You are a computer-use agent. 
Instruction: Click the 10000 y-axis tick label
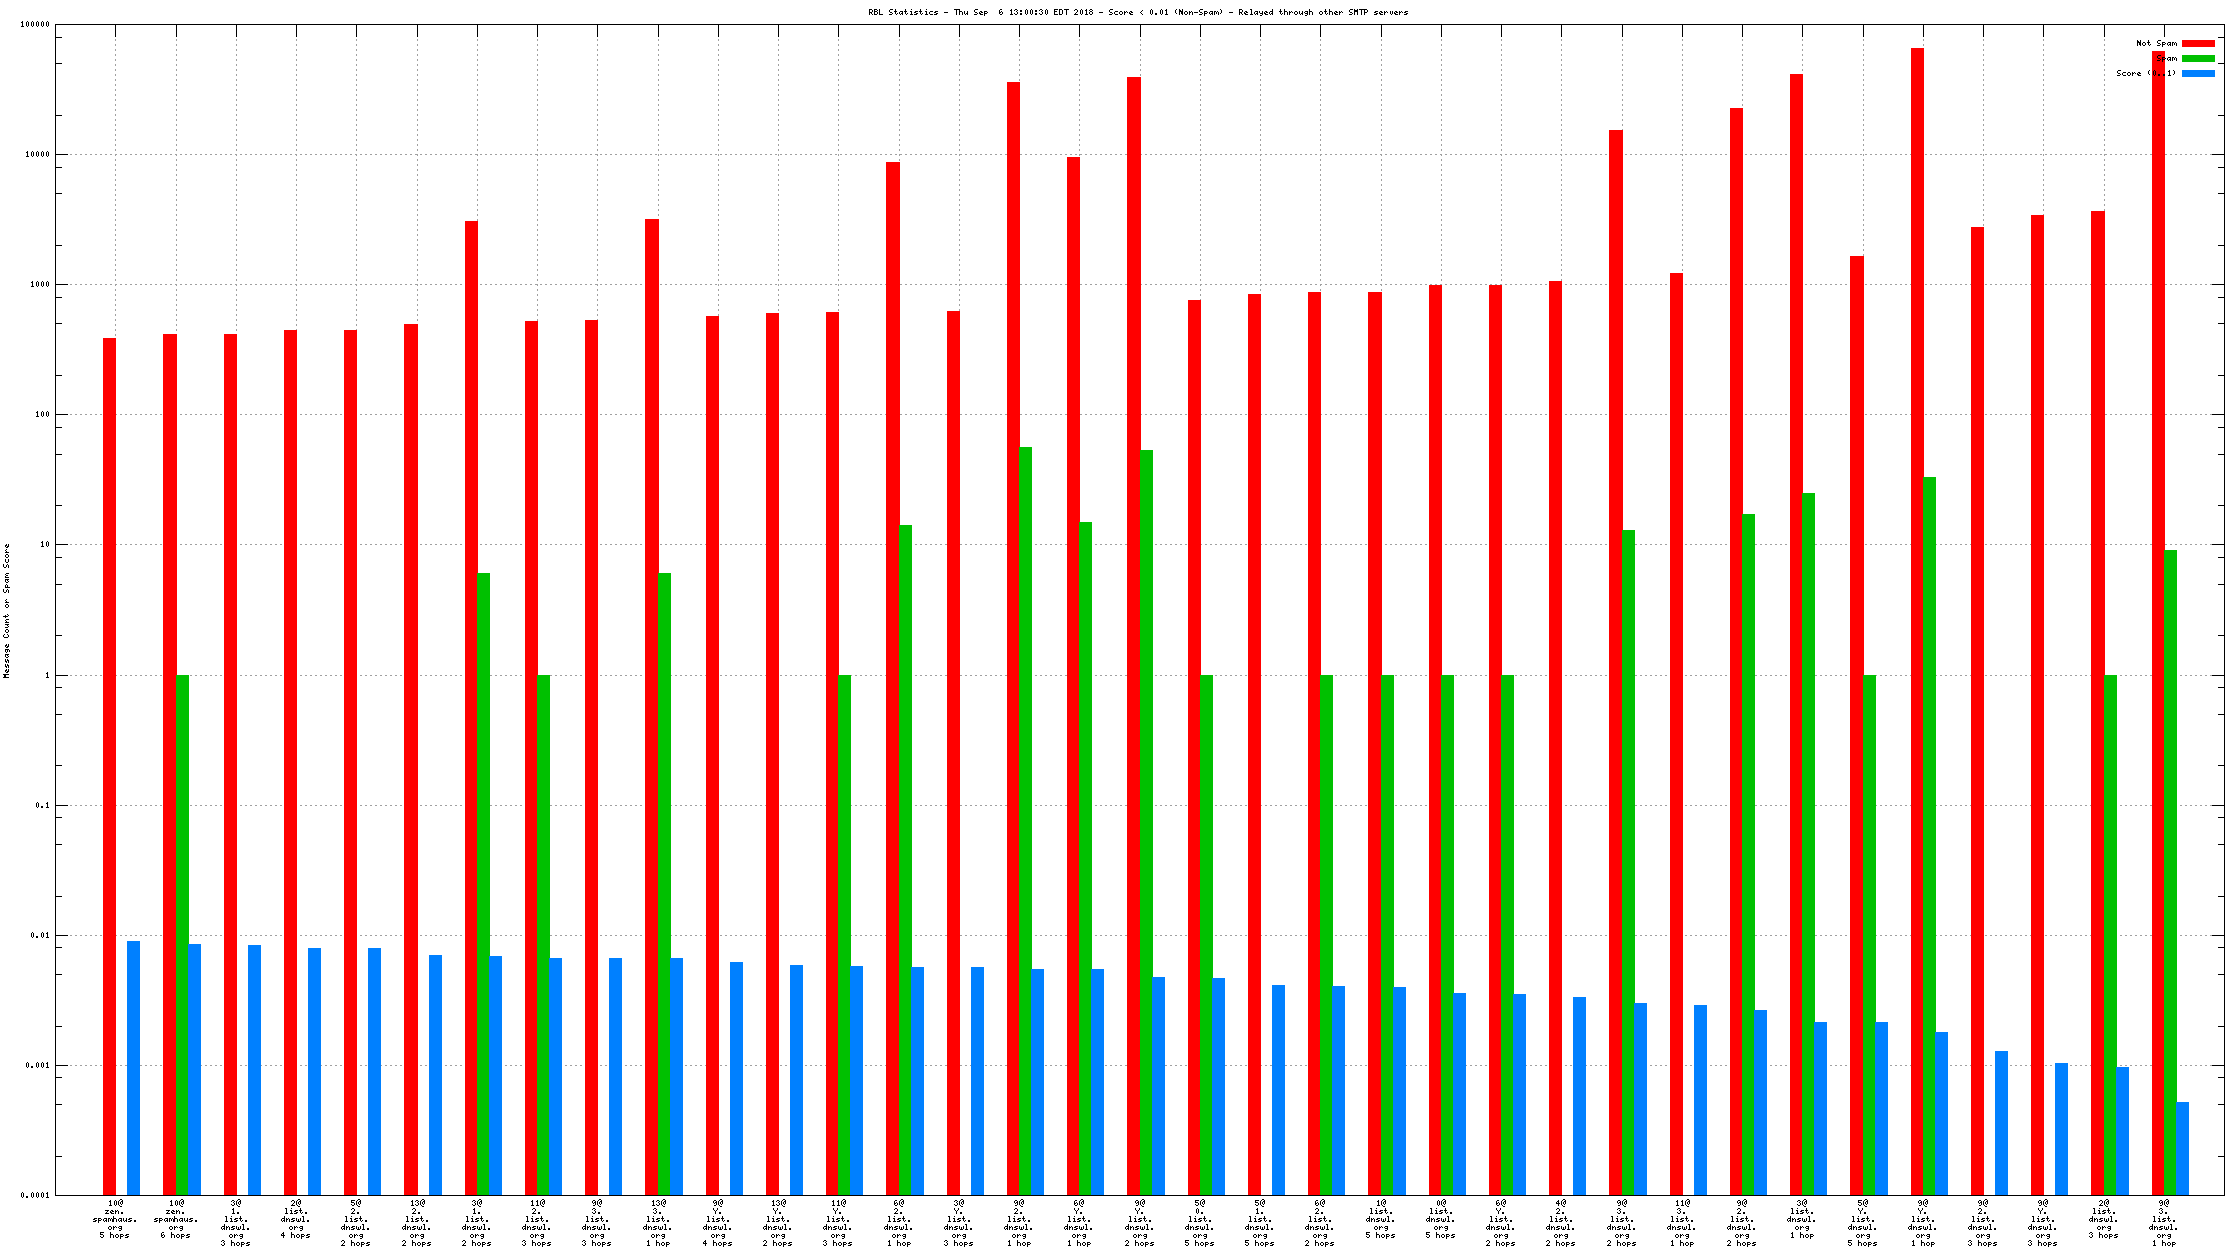[36, 154]
